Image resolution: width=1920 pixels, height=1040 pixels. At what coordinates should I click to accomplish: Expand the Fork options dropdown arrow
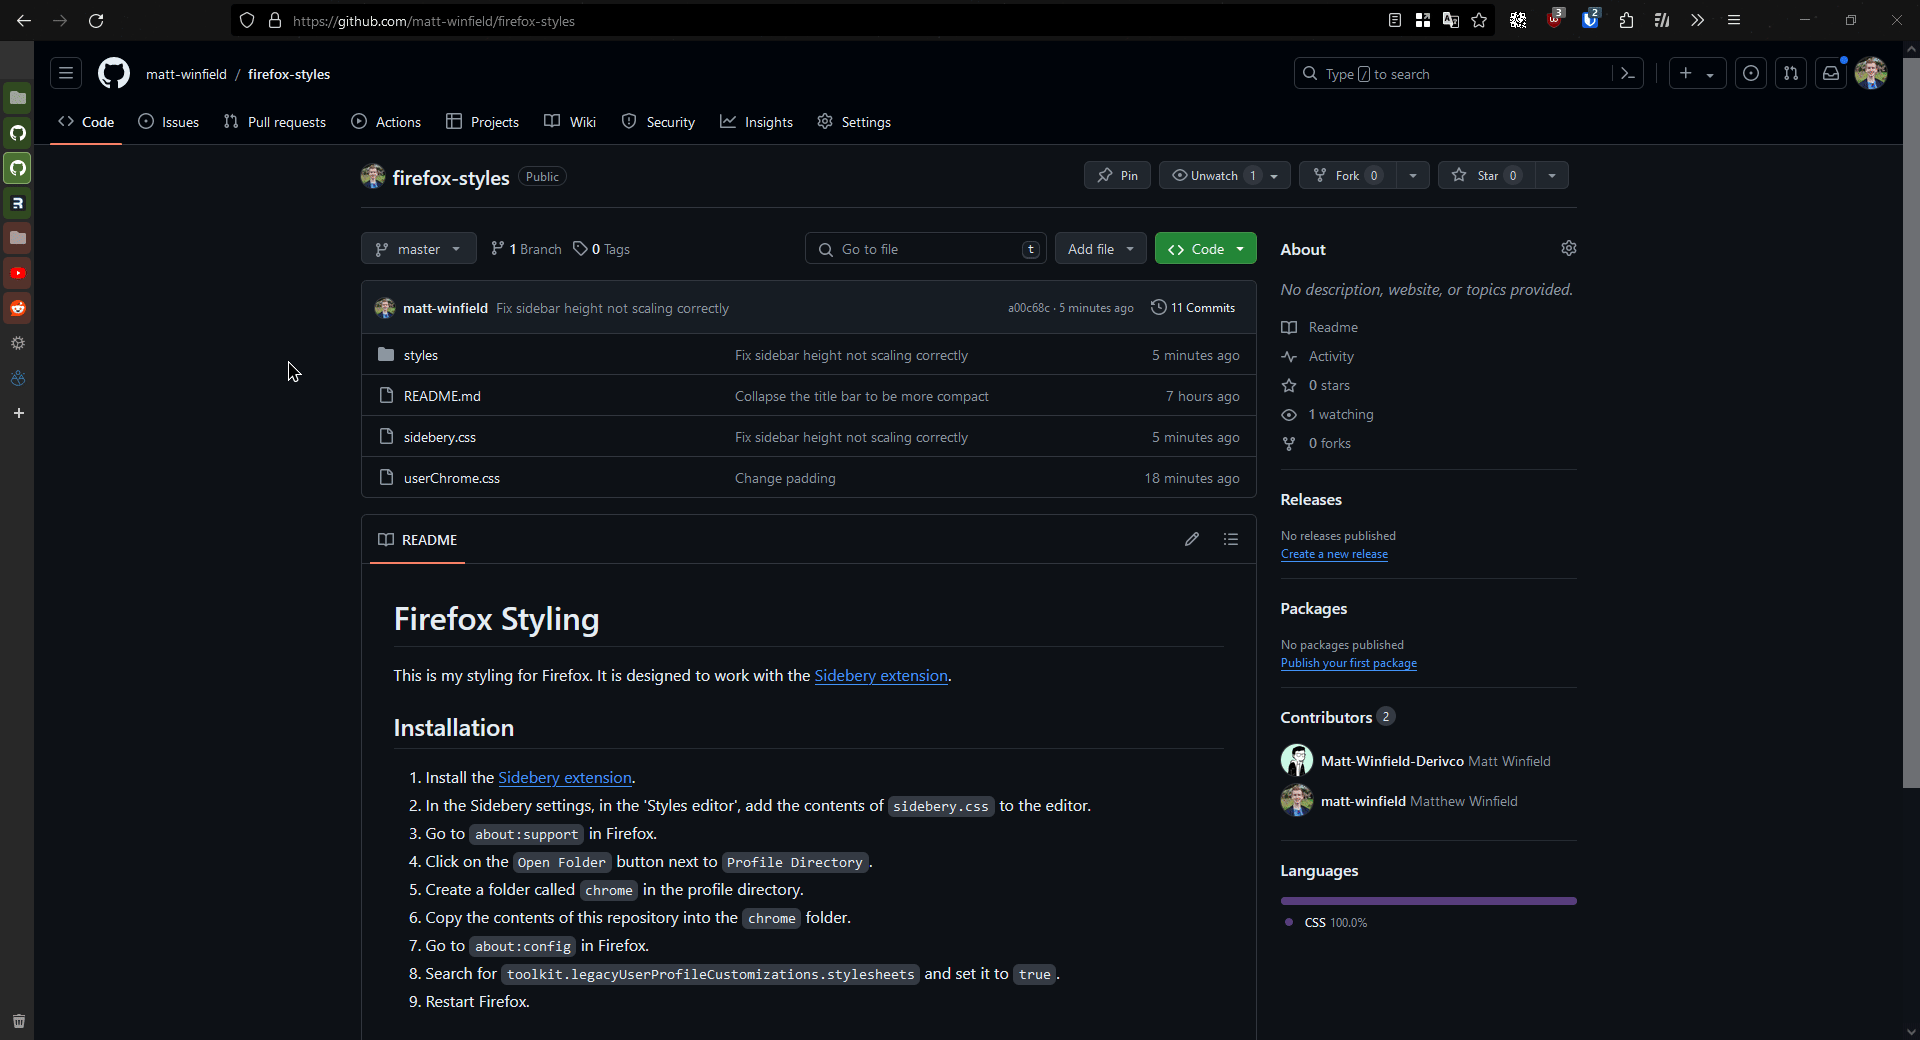[x=1413, y=175]
